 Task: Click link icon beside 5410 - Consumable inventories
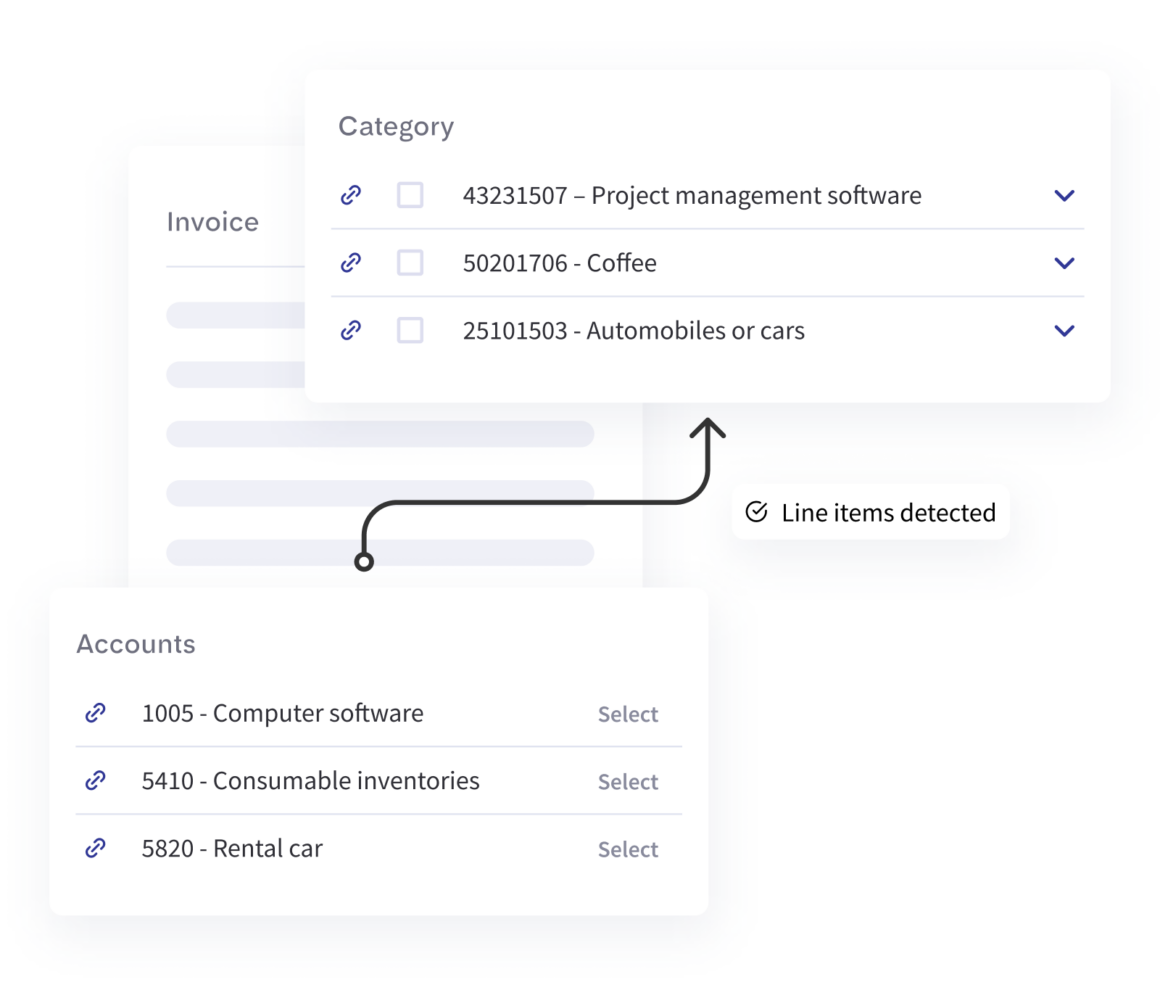point(95,780)
